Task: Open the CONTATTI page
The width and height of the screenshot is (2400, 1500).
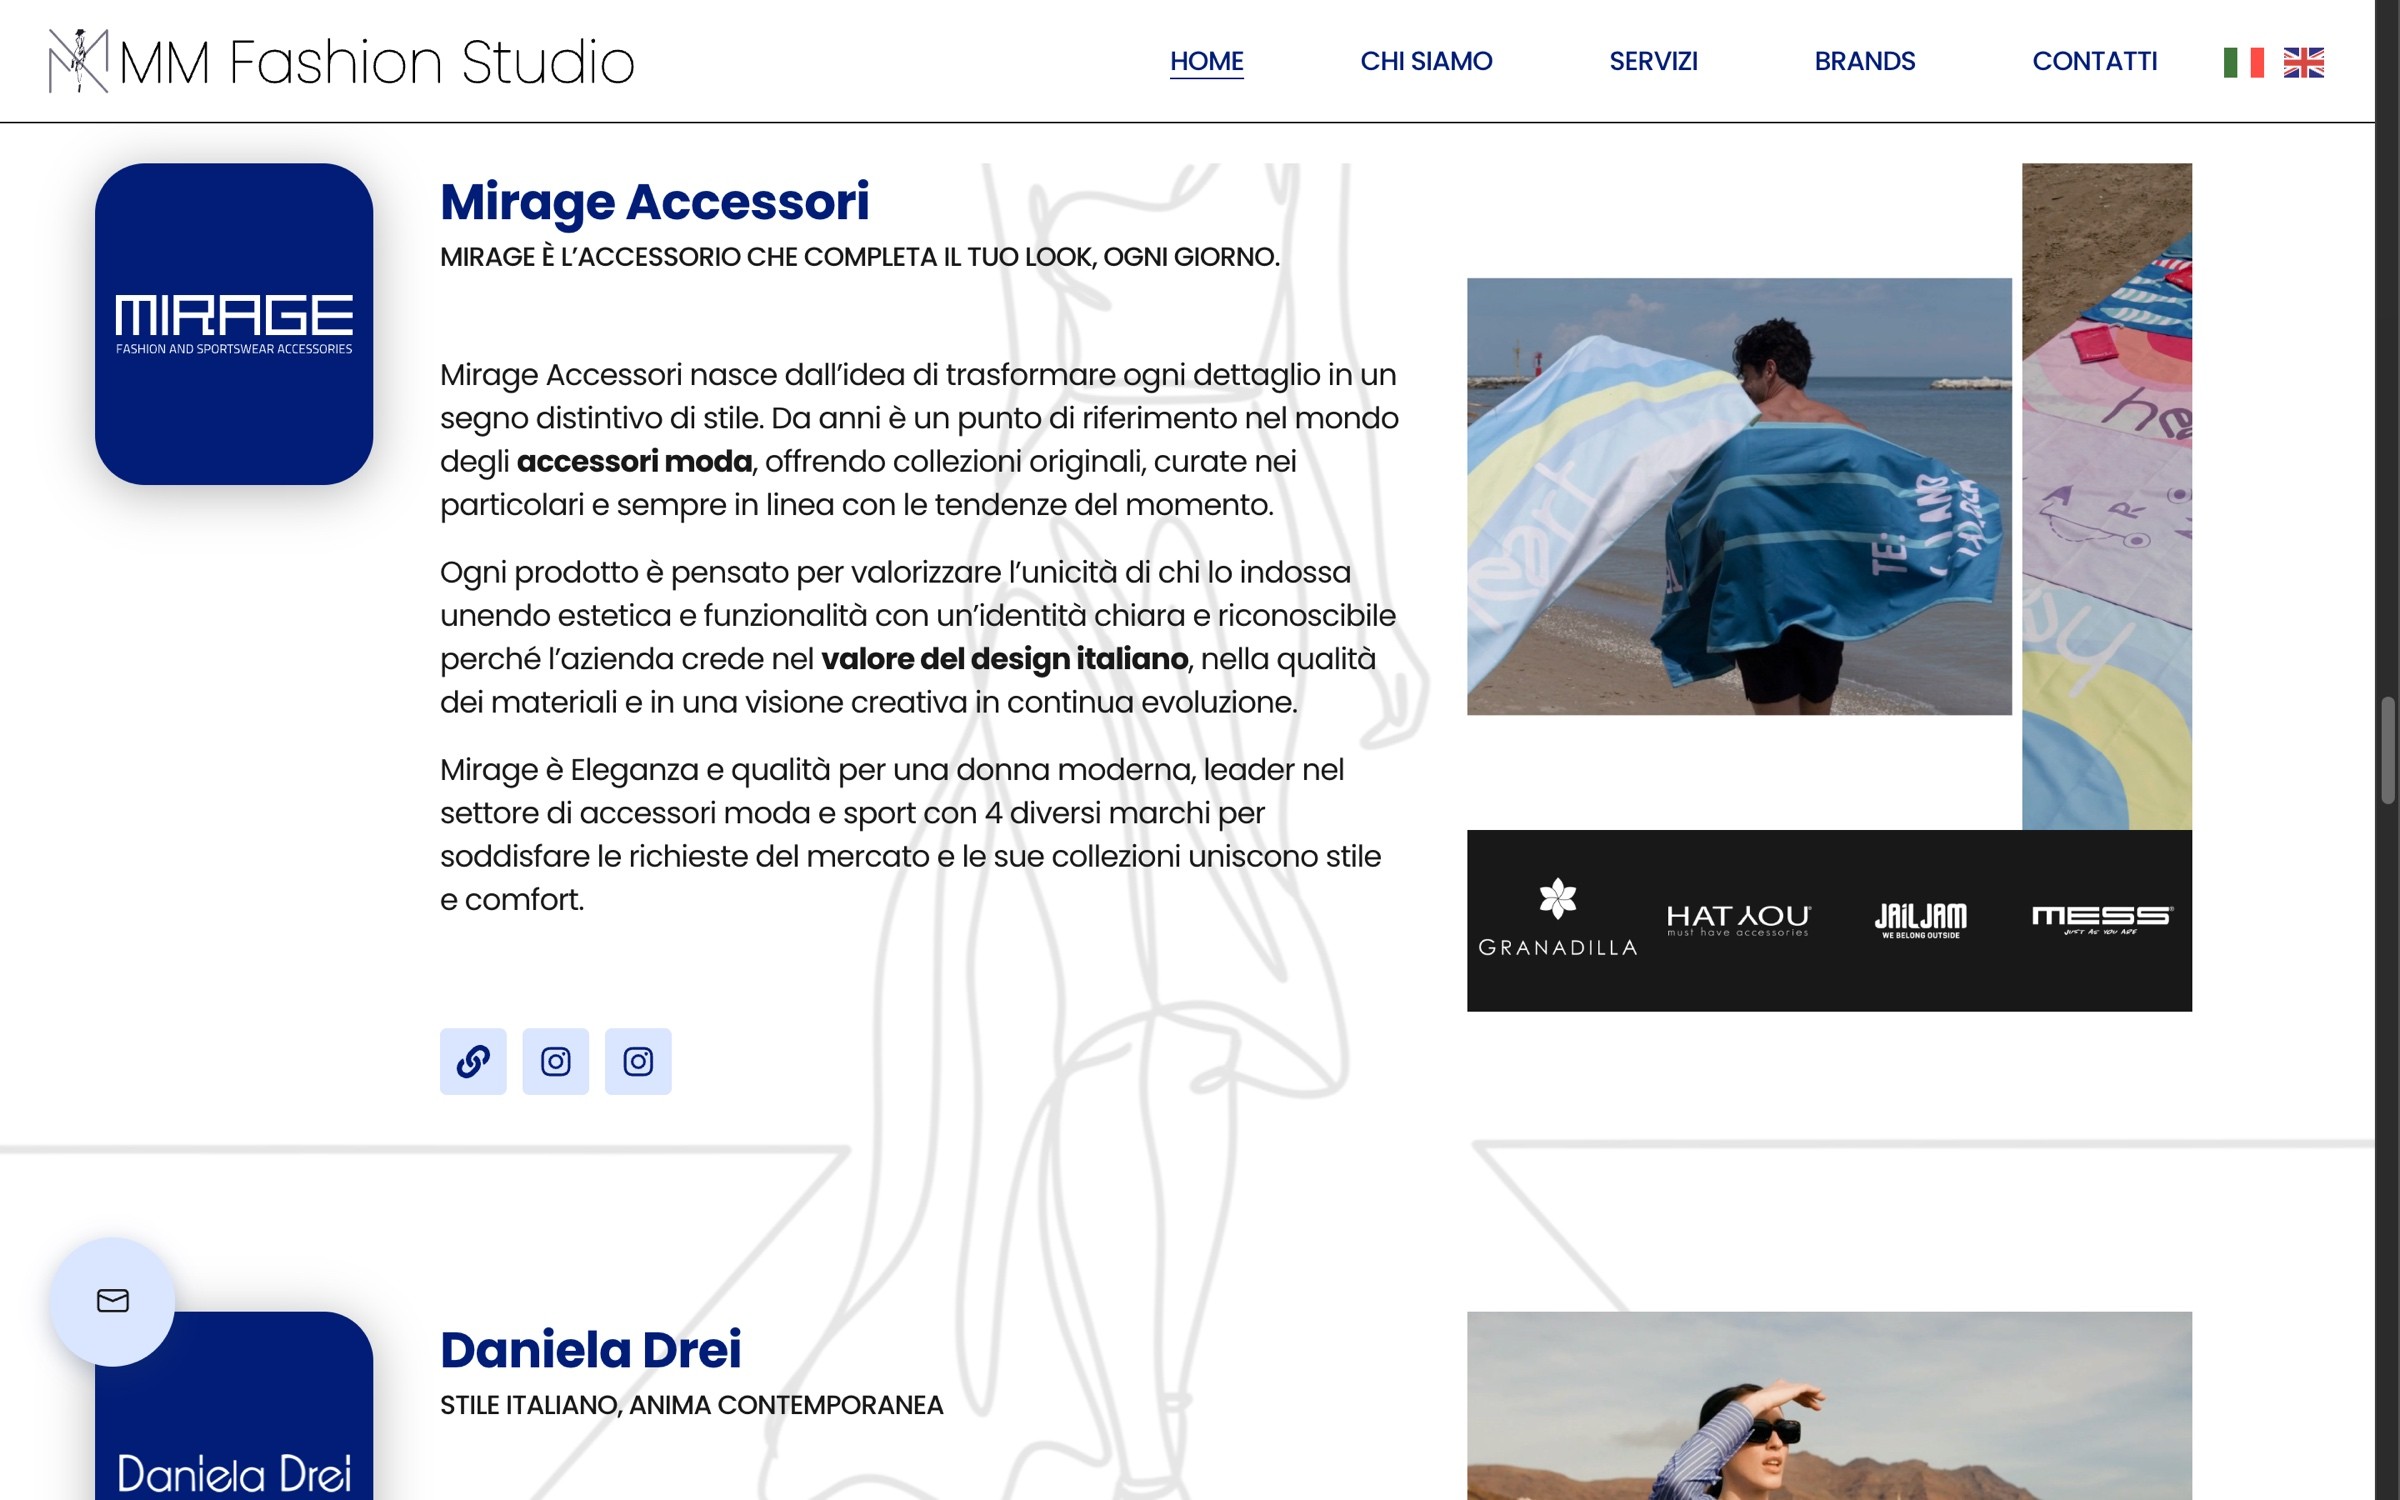Action: [x=2094, y=61]
